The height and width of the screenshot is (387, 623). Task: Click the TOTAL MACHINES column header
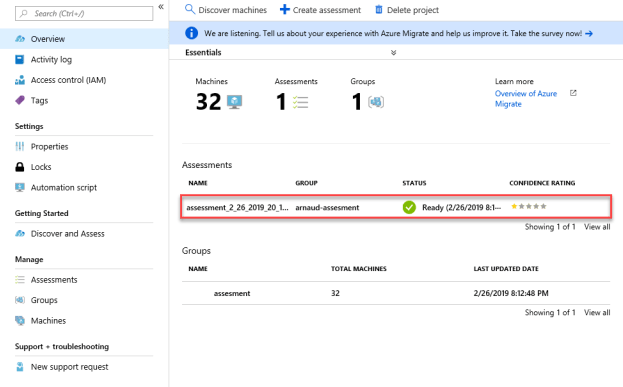pyautogui.click(x=358, y=269)
